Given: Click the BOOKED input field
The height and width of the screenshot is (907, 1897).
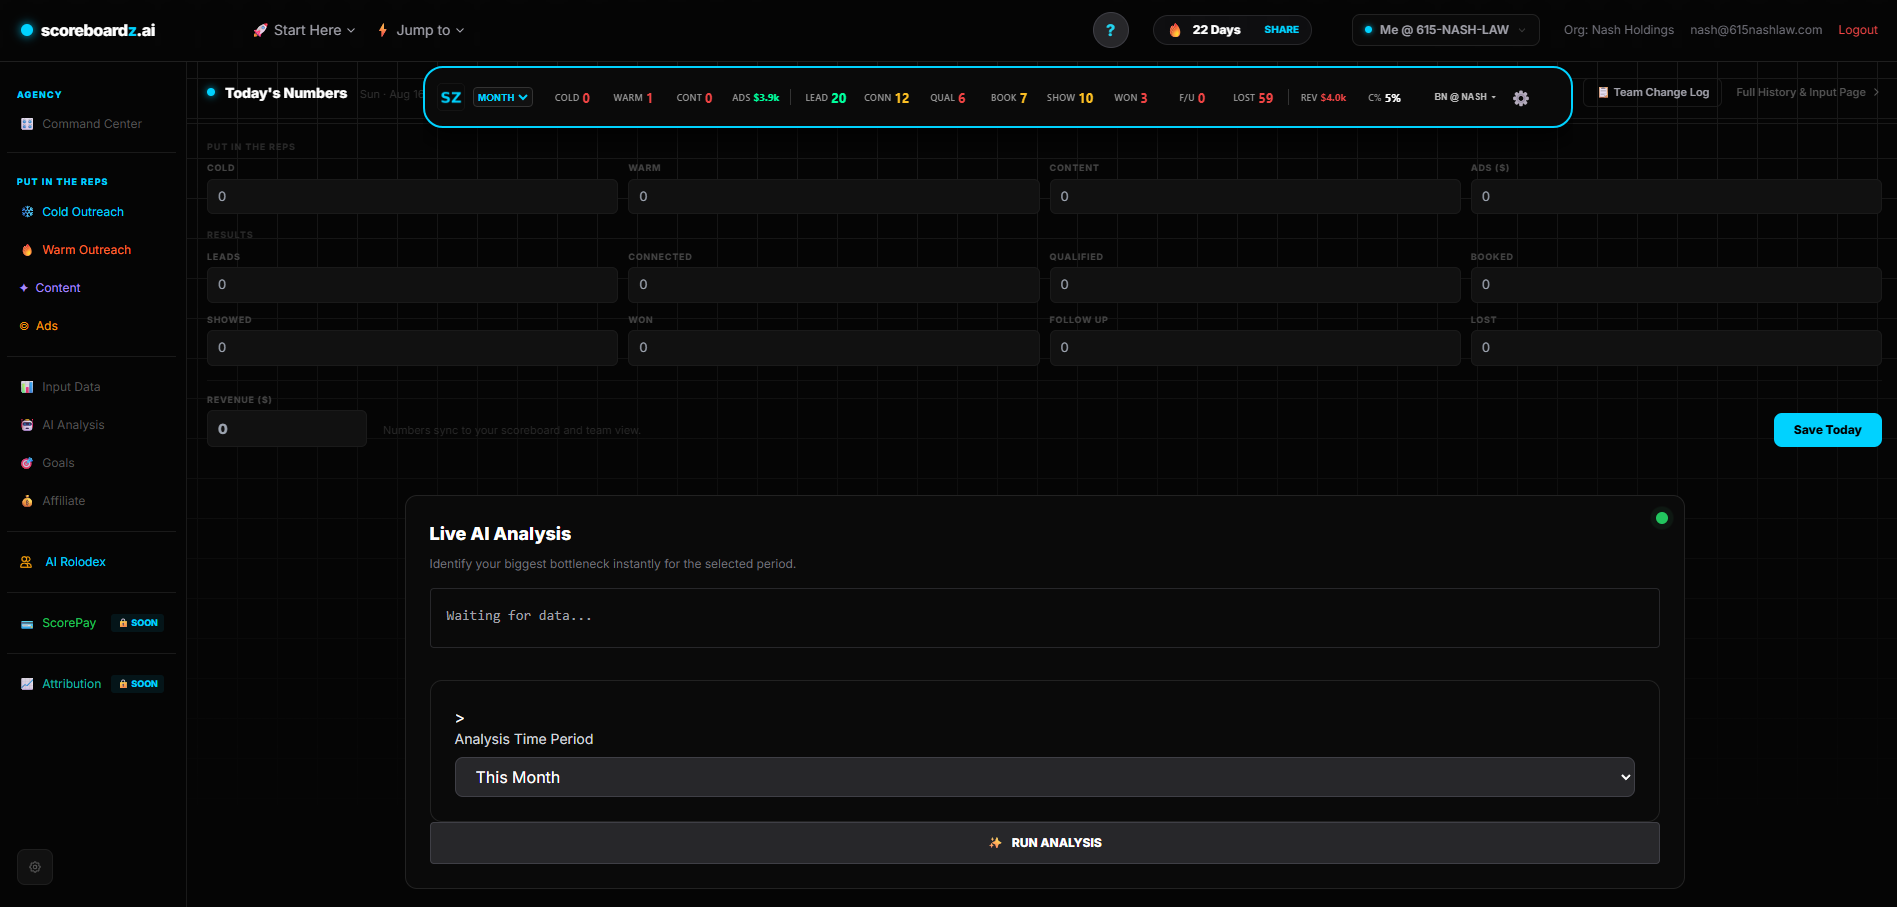Looking at the screenshot, I should tap(1676, 285).
